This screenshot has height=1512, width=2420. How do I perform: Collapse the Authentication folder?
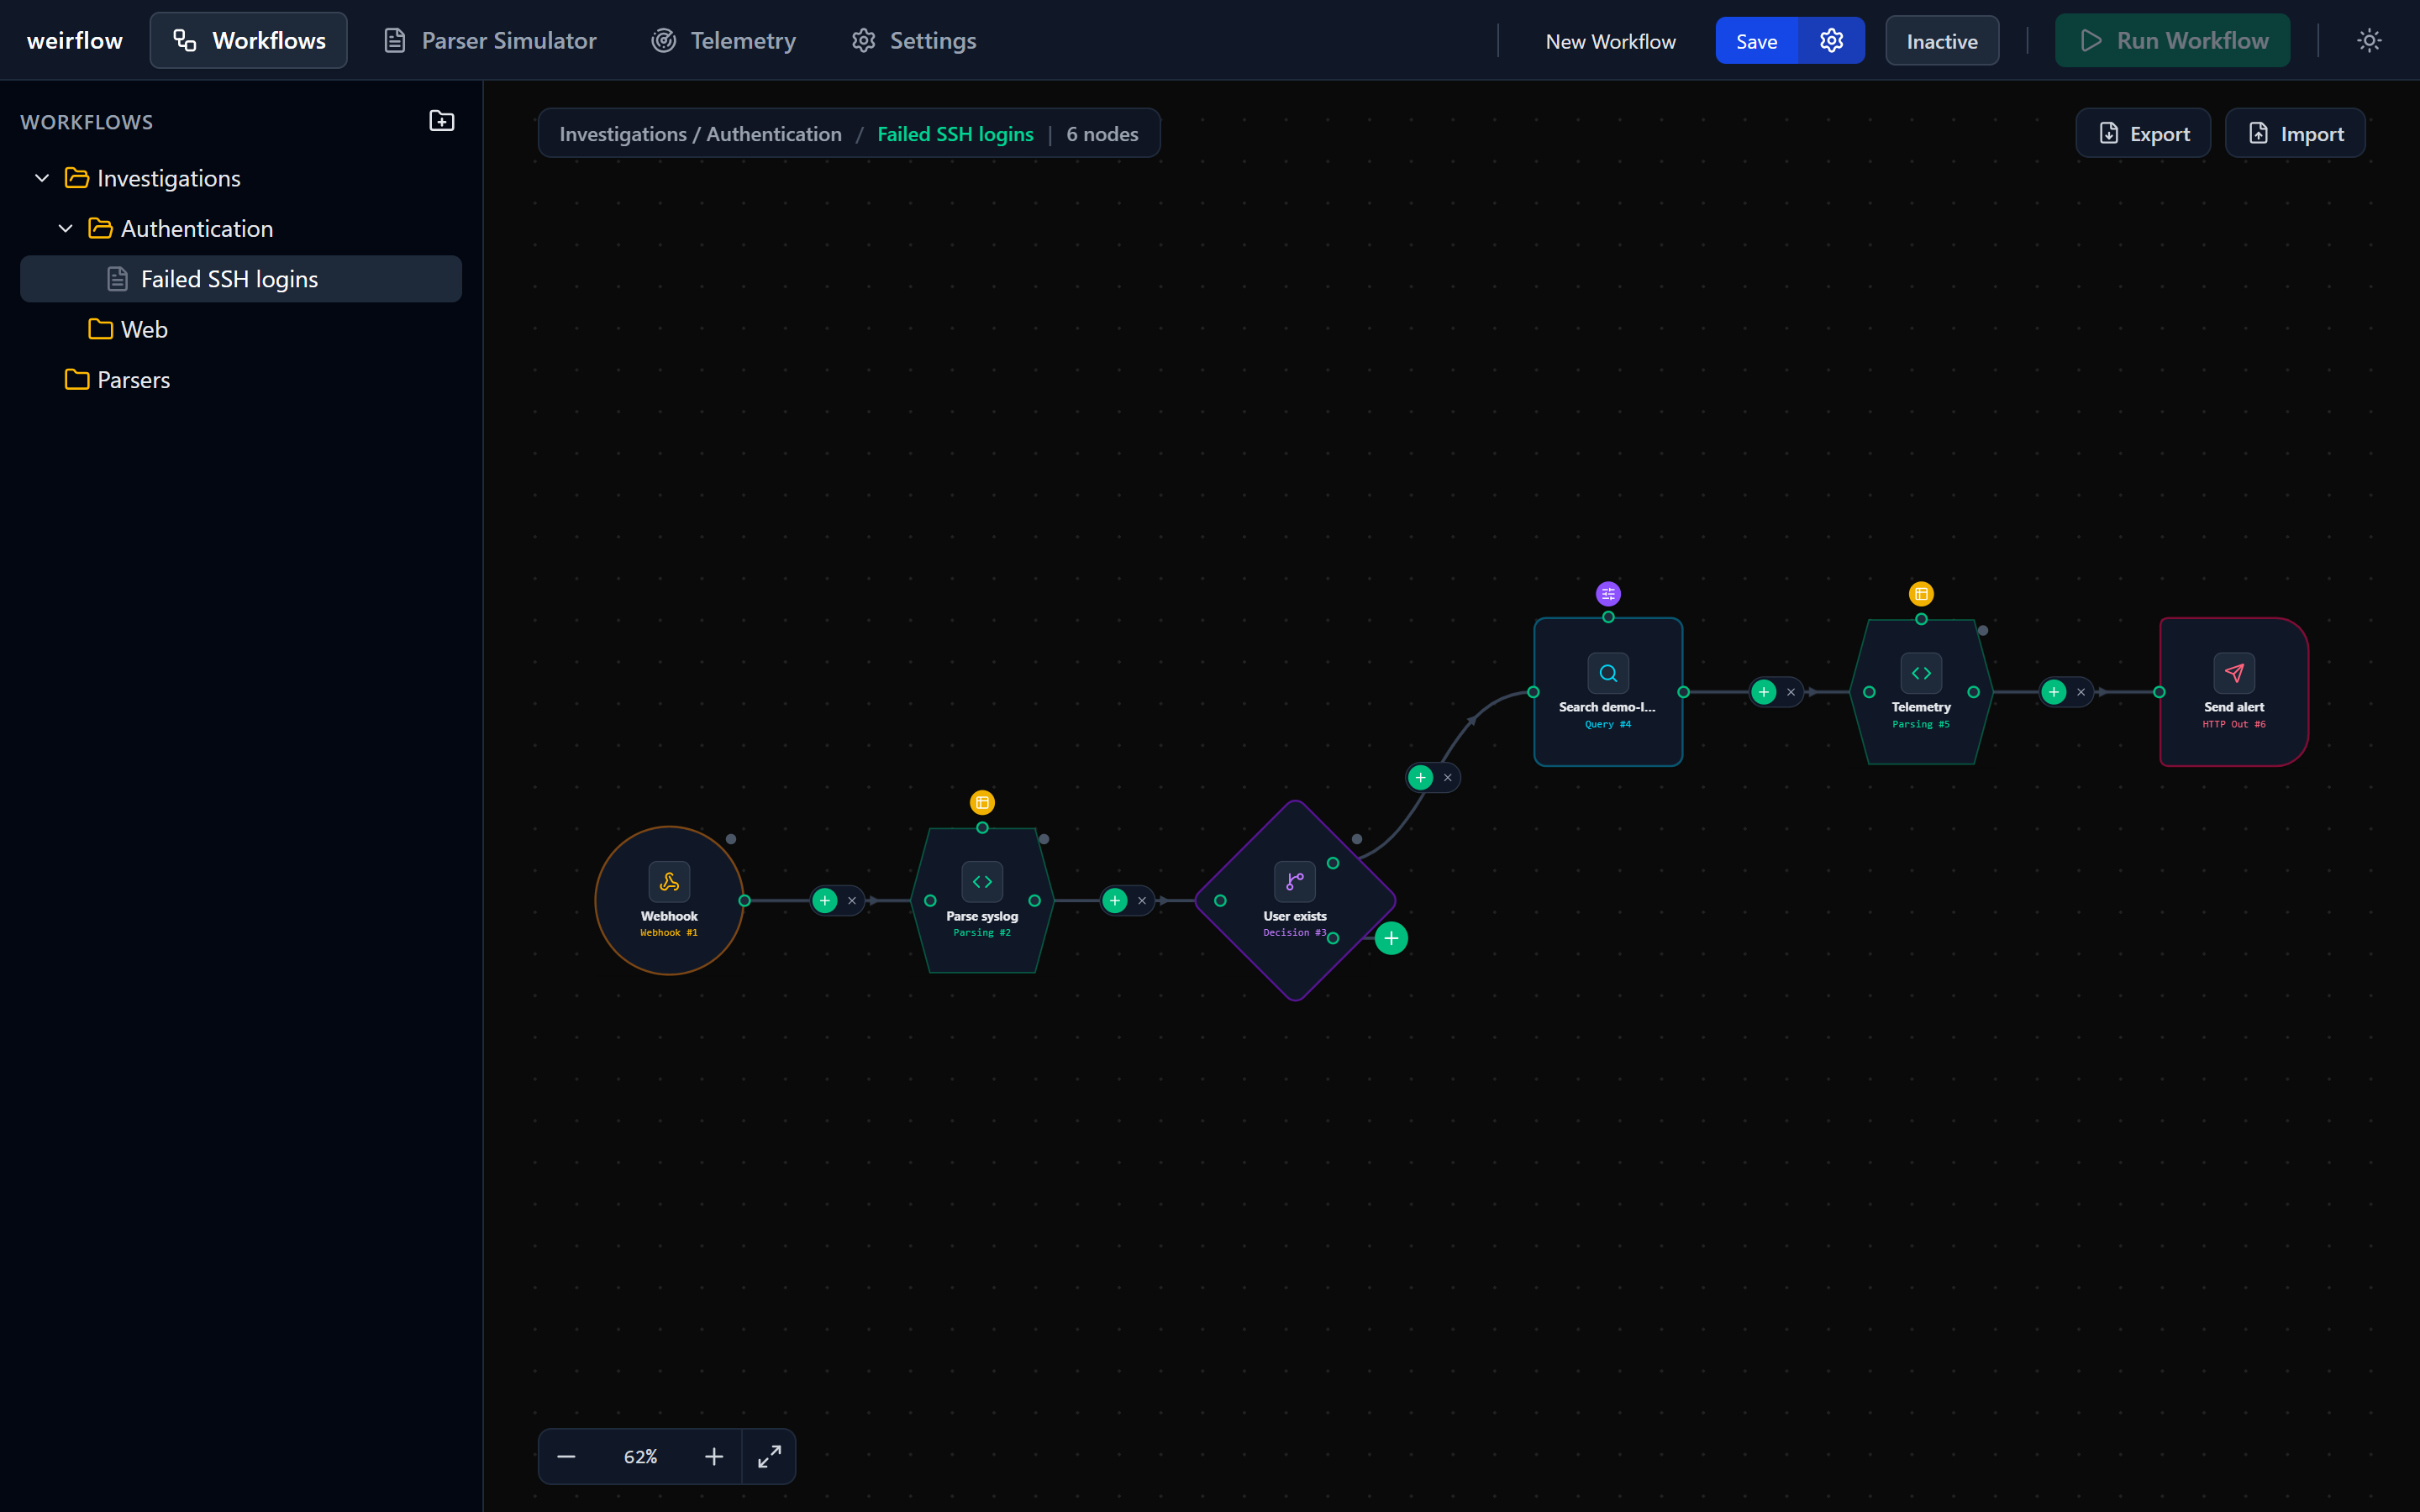(x=66, y=229)
